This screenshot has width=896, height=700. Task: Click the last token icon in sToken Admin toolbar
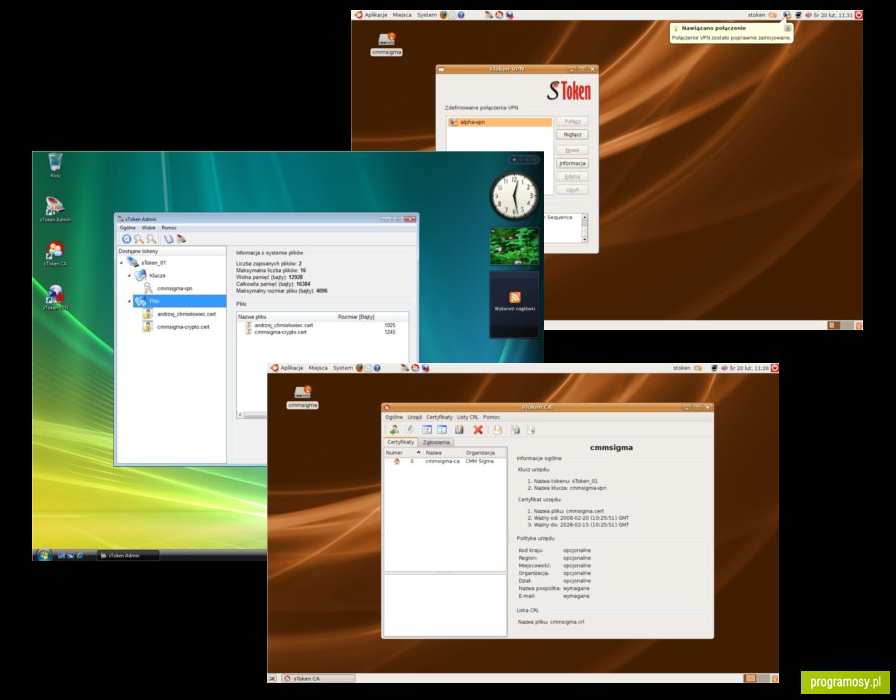click(x=181, y=239)
